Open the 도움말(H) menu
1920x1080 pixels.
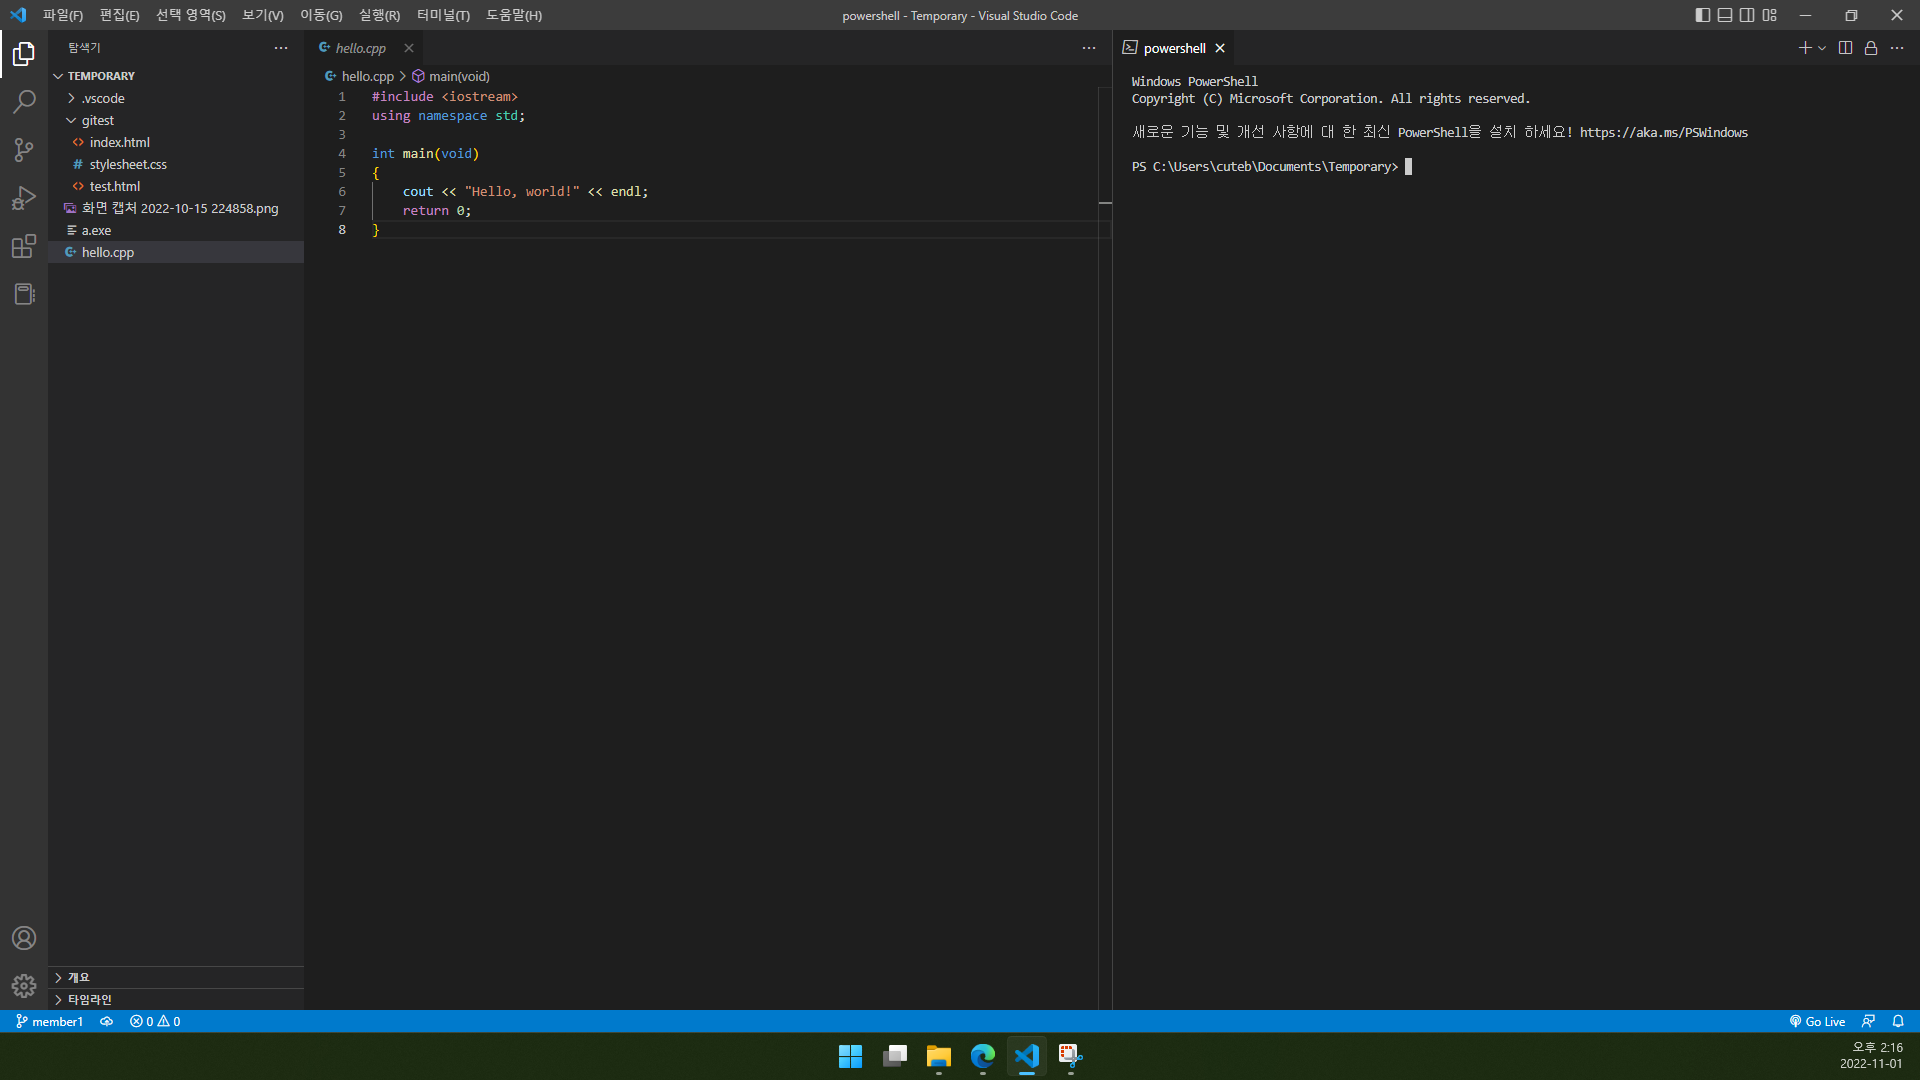tap(514, 15)
